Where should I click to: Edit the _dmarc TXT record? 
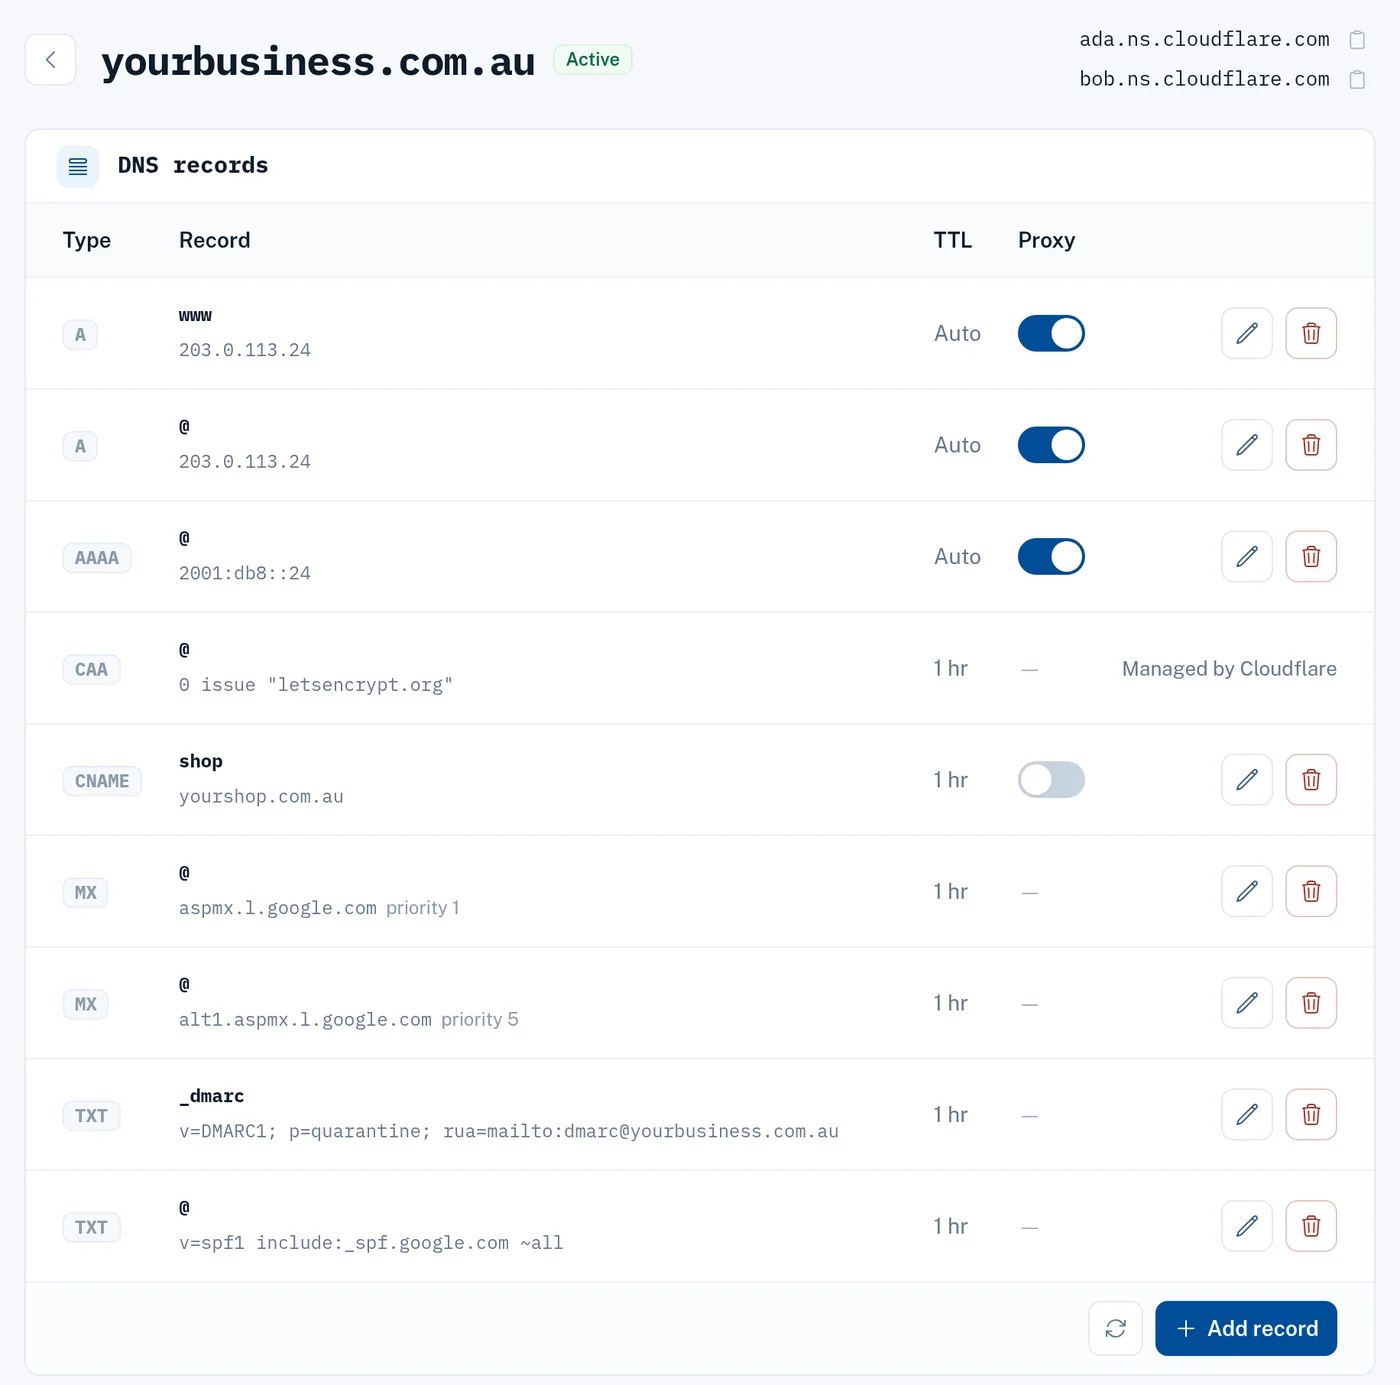pyautogui.click(x=1247, y=1114)
